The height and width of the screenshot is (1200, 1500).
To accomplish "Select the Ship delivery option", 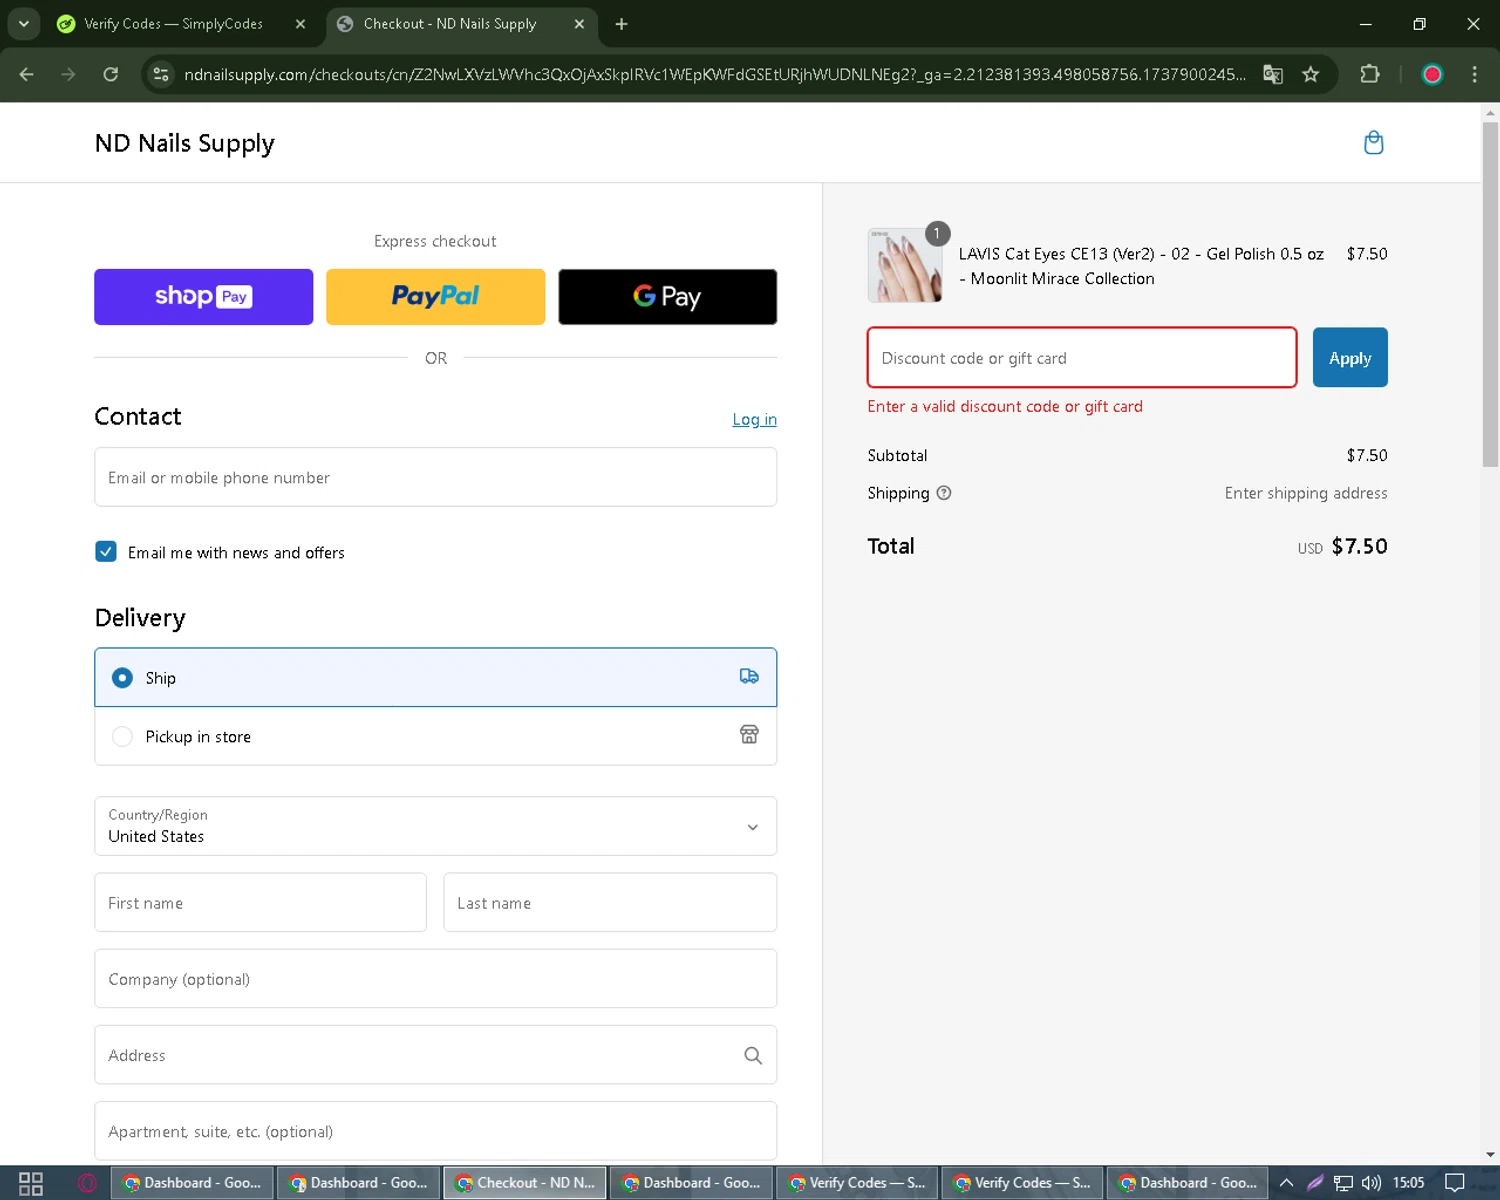I will click(x=435, y=677).
